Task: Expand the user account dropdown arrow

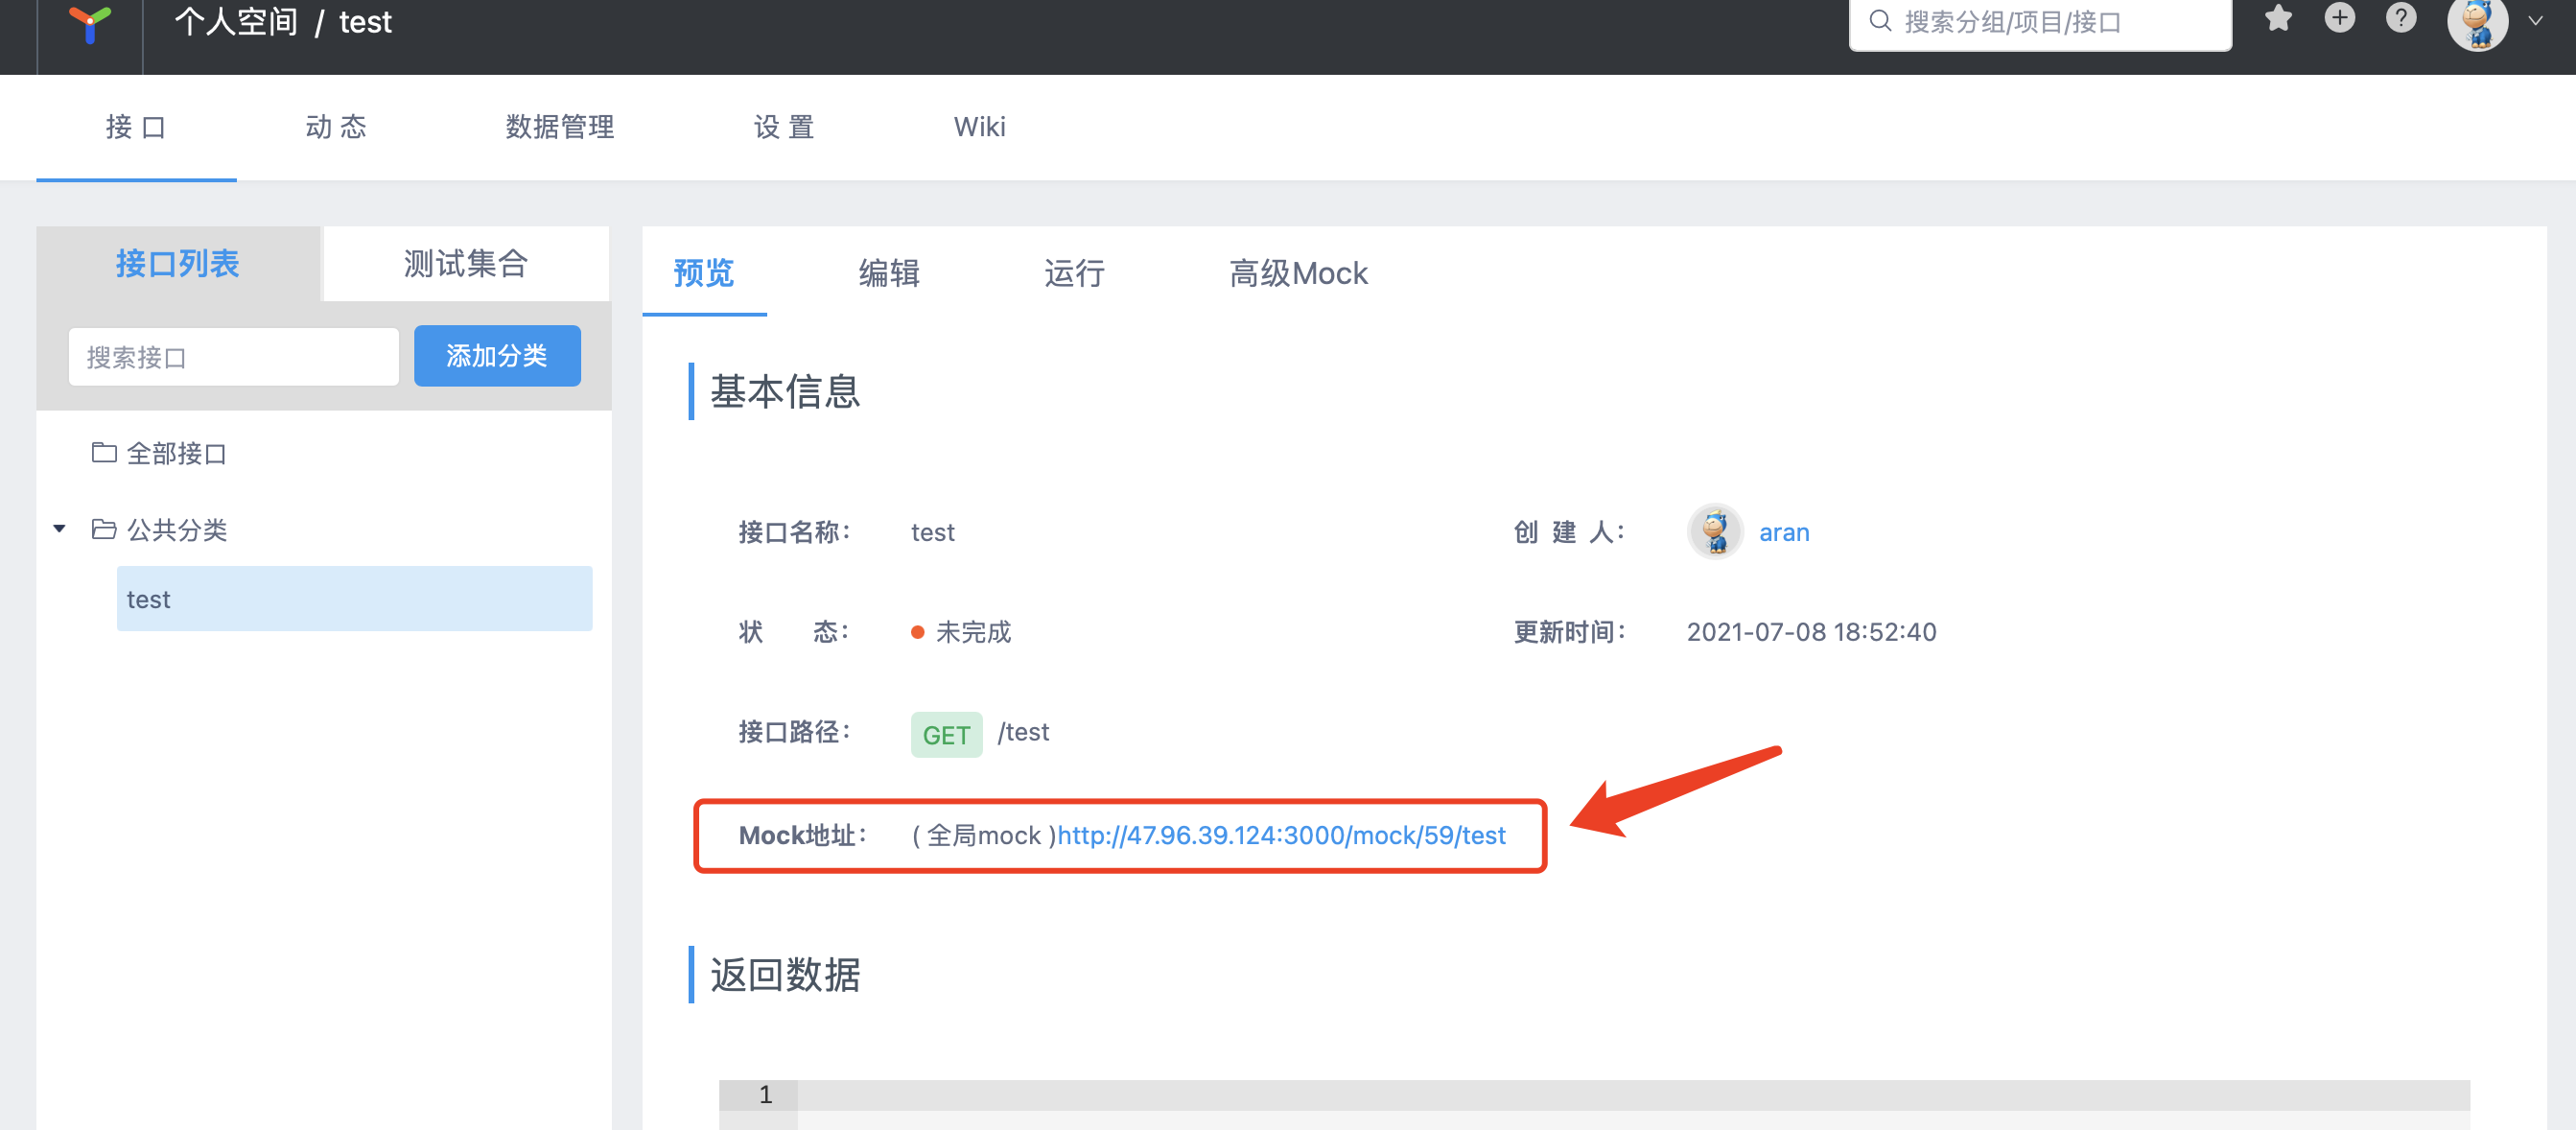Action: (2535, 21)
